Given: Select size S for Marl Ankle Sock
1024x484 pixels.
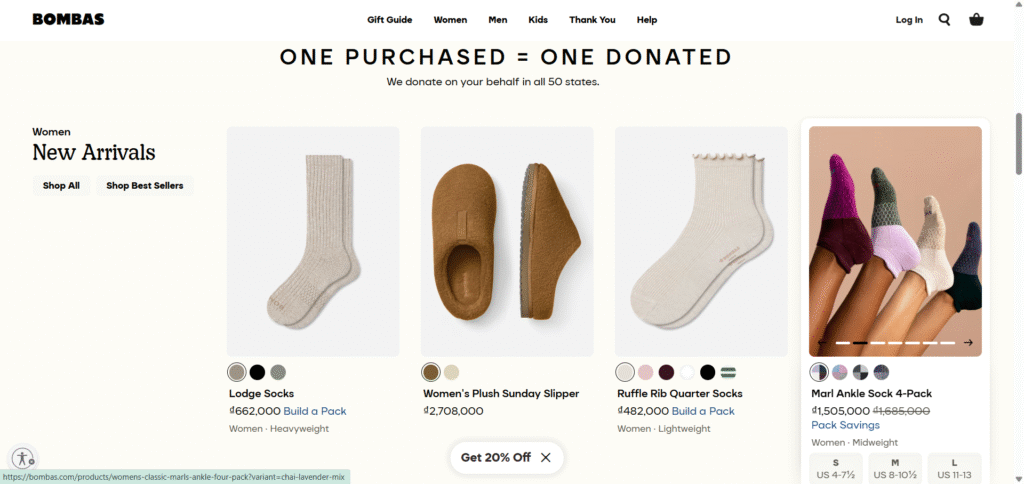Looking at the screenshot, I should (x=835, y=468).
